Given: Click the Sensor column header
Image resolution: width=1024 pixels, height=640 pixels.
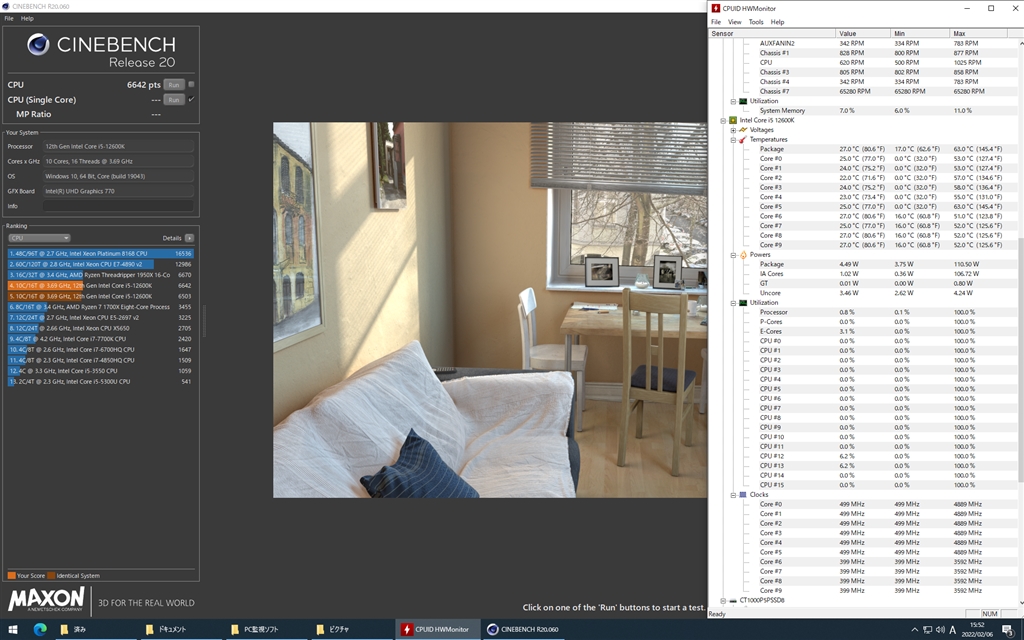Looking at the screenshot, I should [772, 33].
